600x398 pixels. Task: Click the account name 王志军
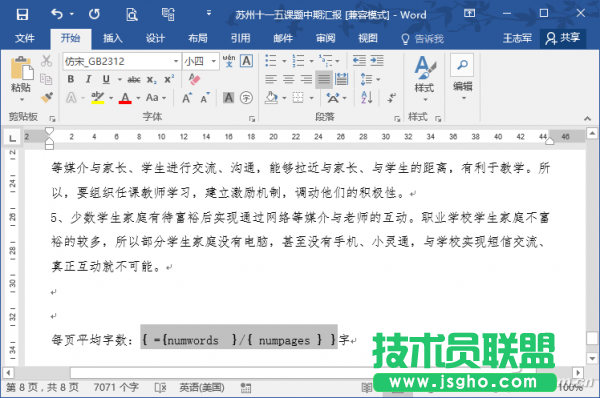(x=517, y=38)
